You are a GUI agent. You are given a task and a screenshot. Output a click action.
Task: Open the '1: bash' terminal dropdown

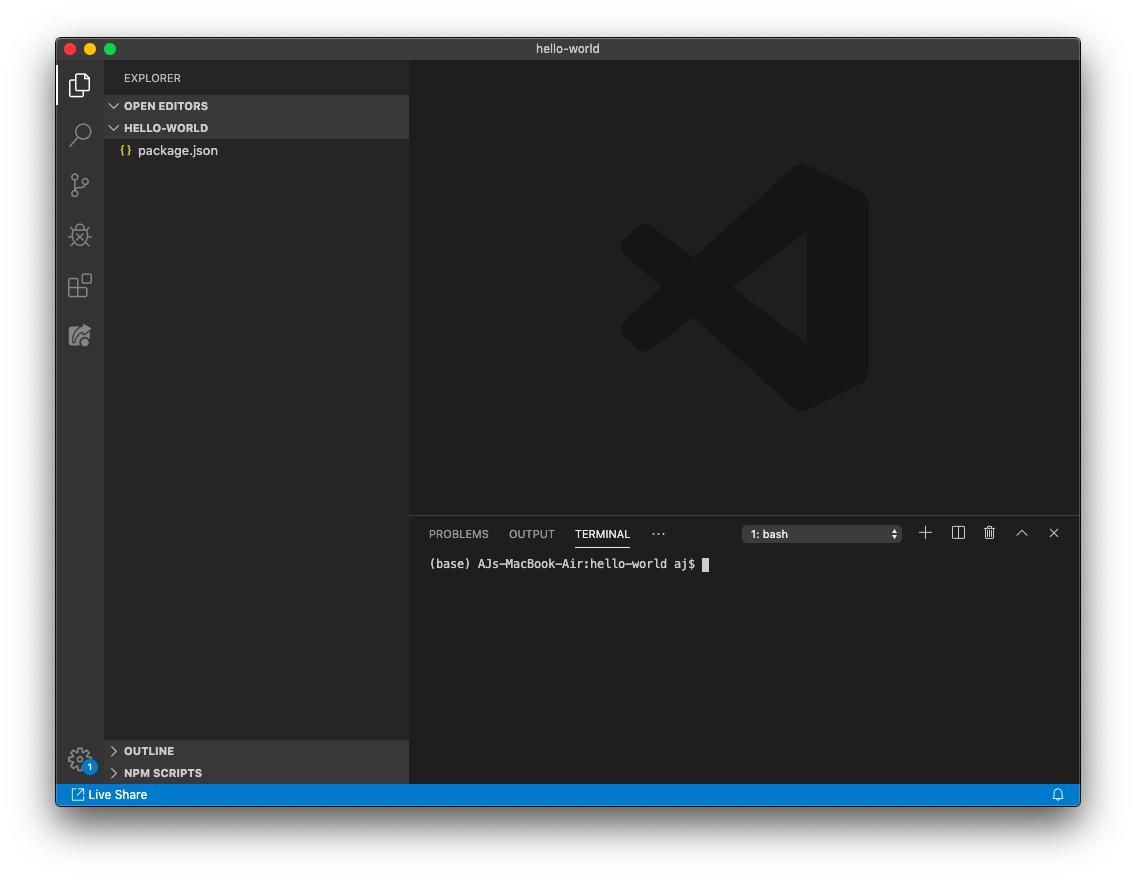[822, 534]
